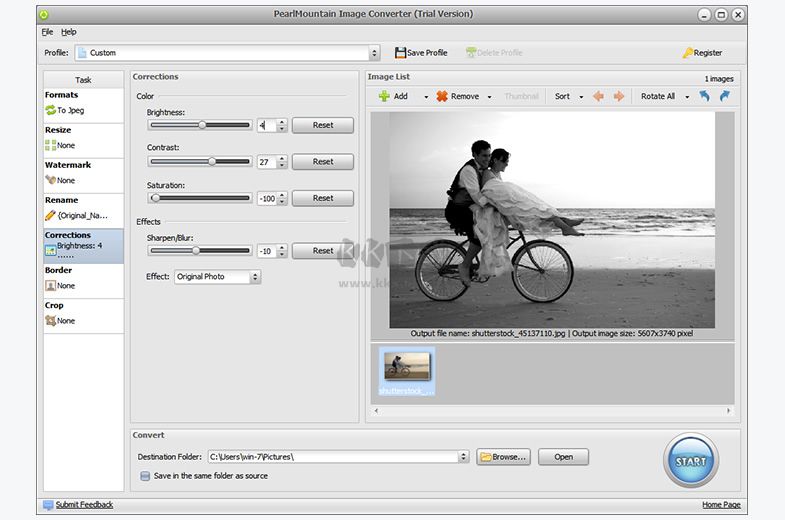
Task: Expand the Destination Folder dropdown
Action: point(463,457)
